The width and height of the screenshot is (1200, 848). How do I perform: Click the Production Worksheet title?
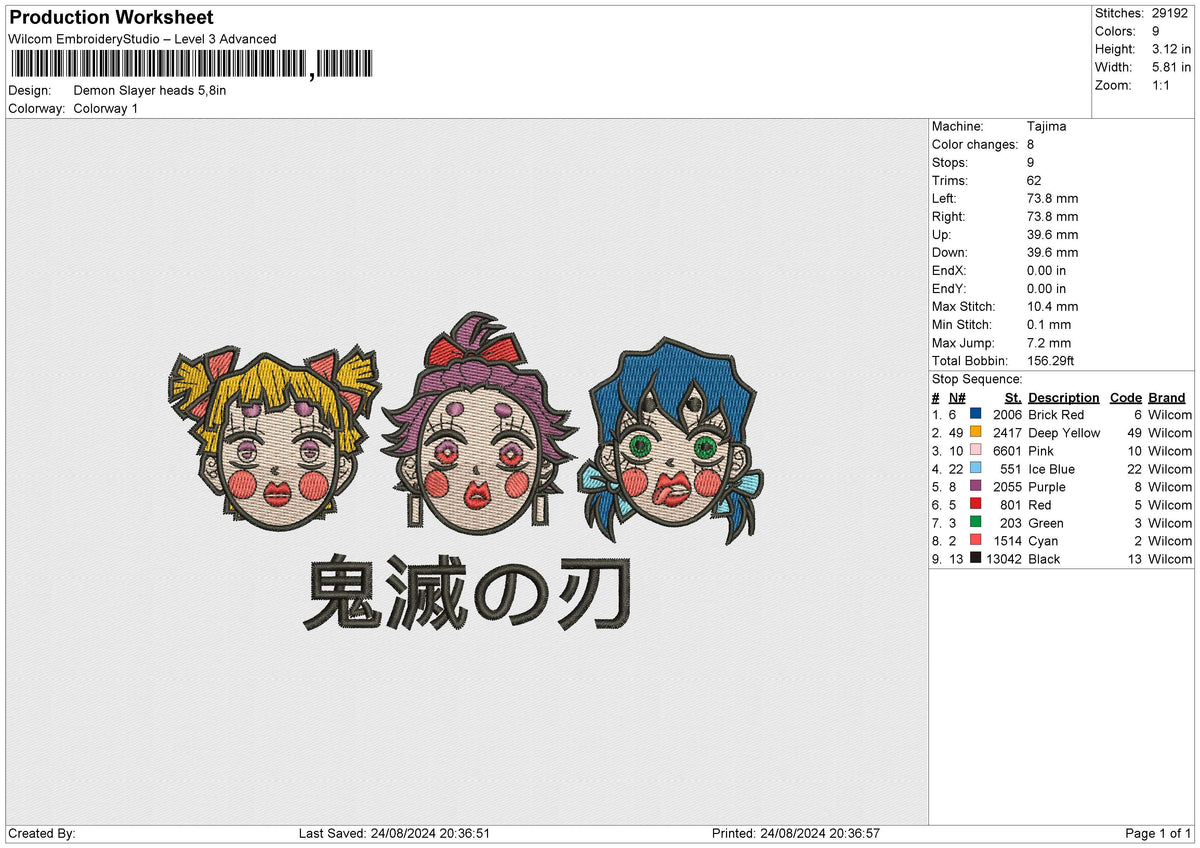[111, 18]
